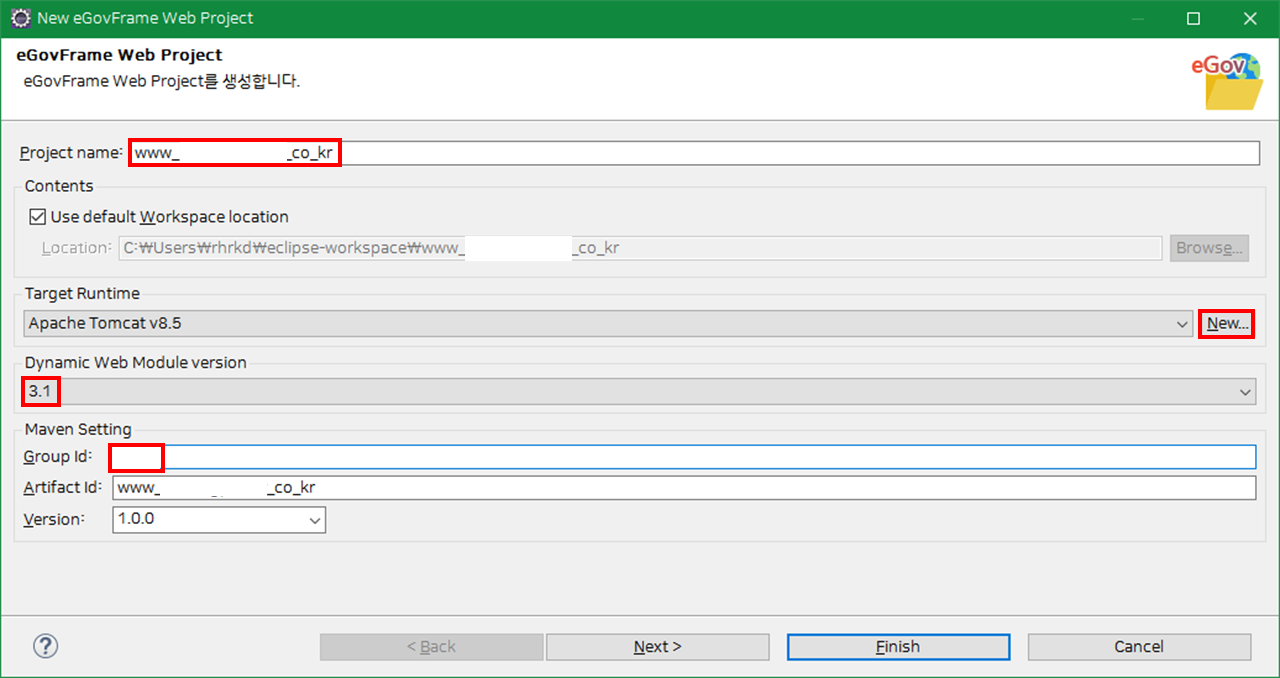
Task: Click the eGov folder logo icon
Action: [1228, 81]
